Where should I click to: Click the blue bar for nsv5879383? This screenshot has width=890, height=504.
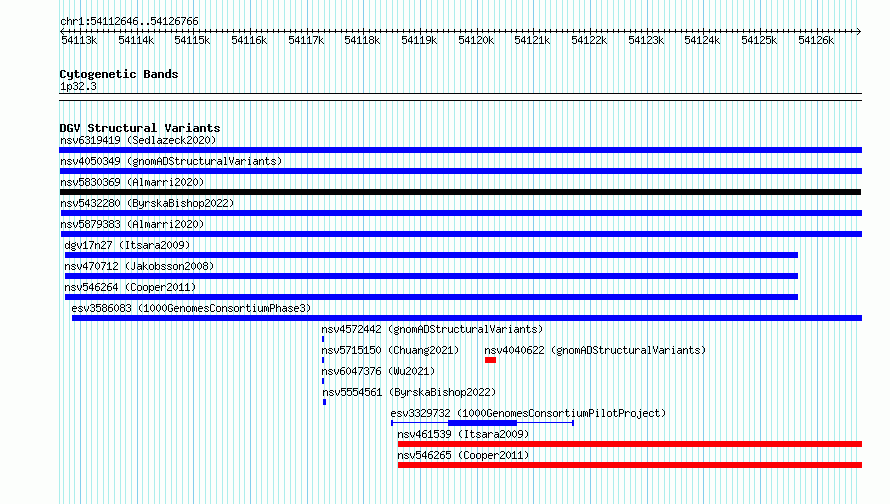[x=461, y=234]
